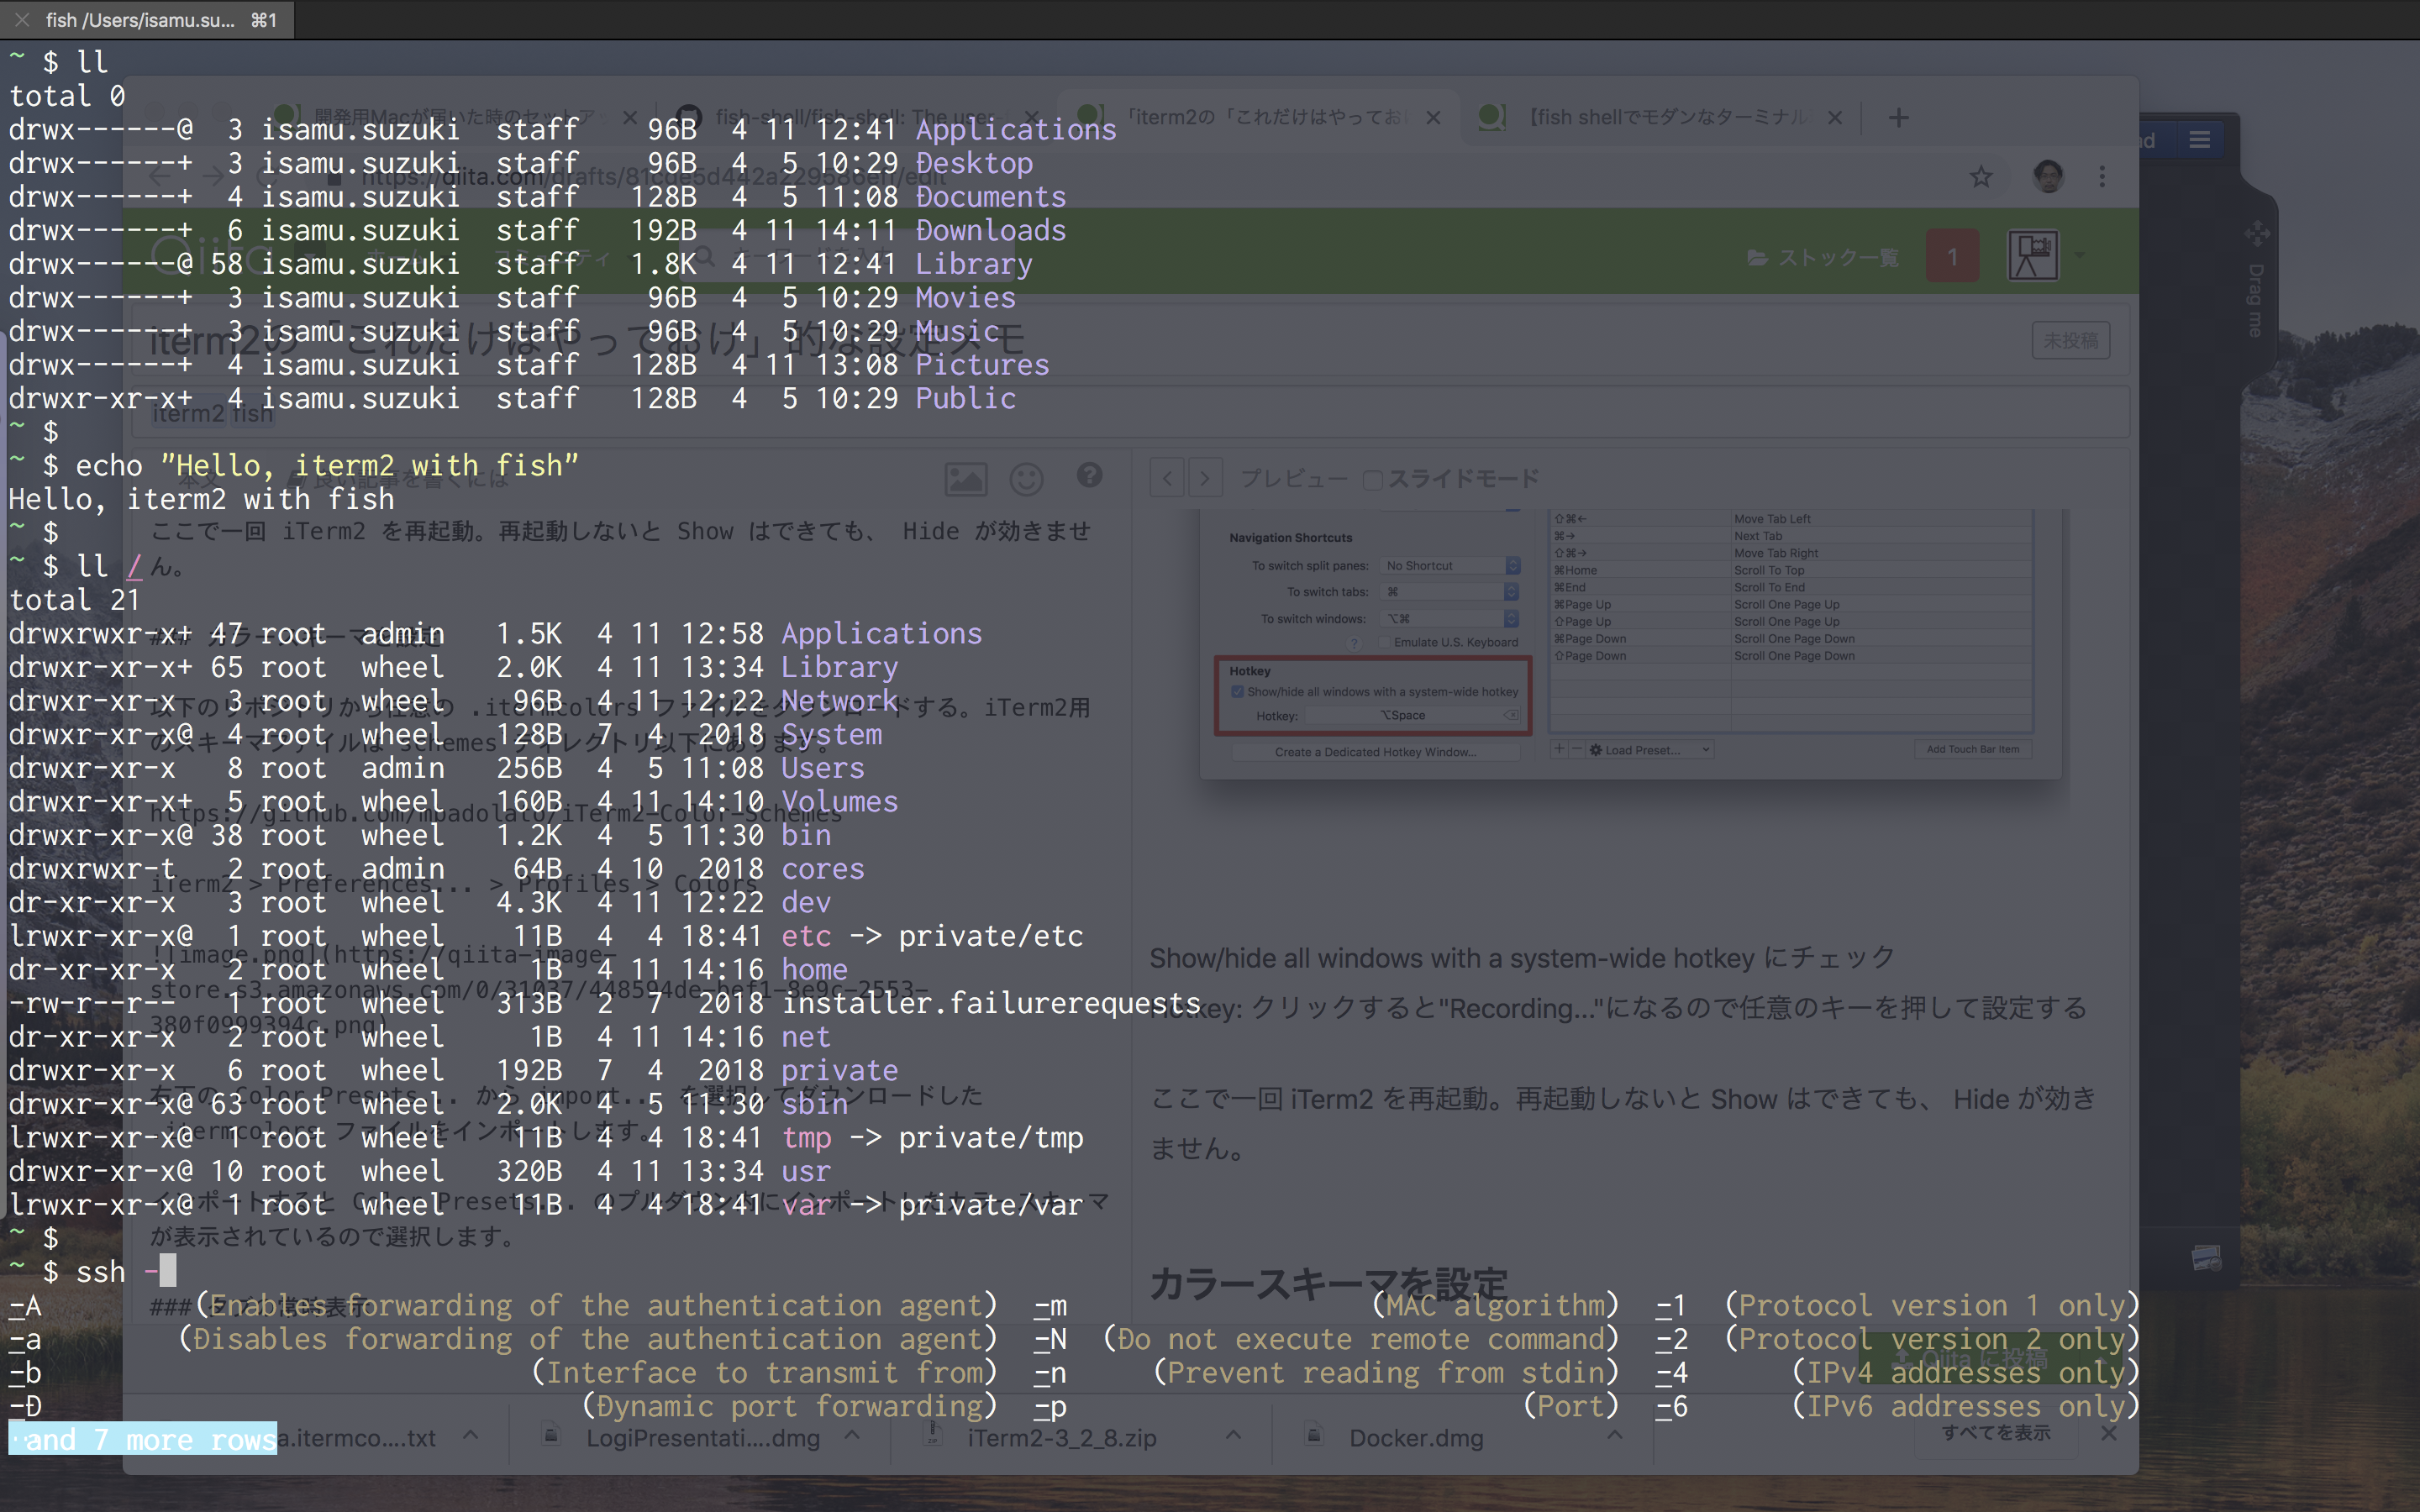The width and height of the screenshot is (2420, 1512).
Task: Open the iTerm2 preferences screenshot in preview
Action: (1630, 644)
